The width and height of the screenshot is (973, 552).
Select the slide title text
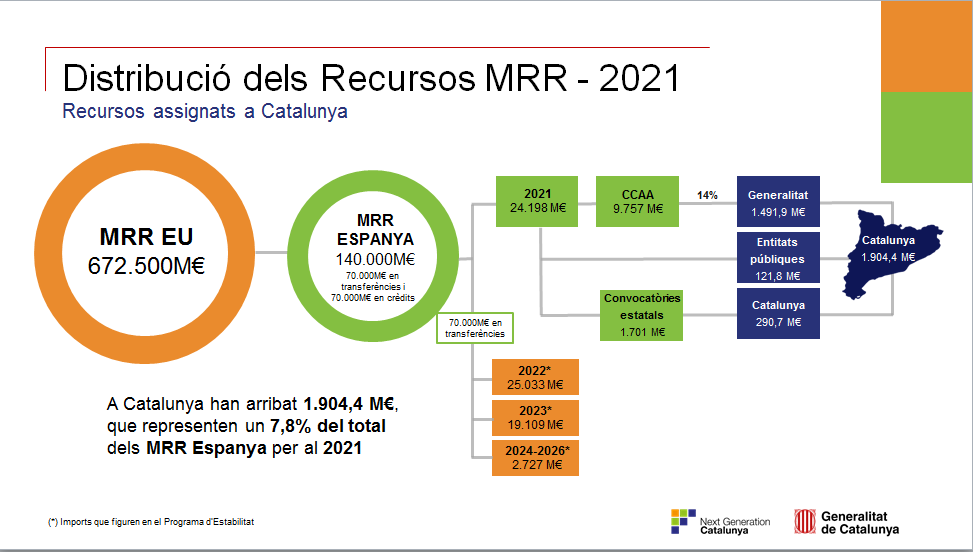click(x=371, y=78)
